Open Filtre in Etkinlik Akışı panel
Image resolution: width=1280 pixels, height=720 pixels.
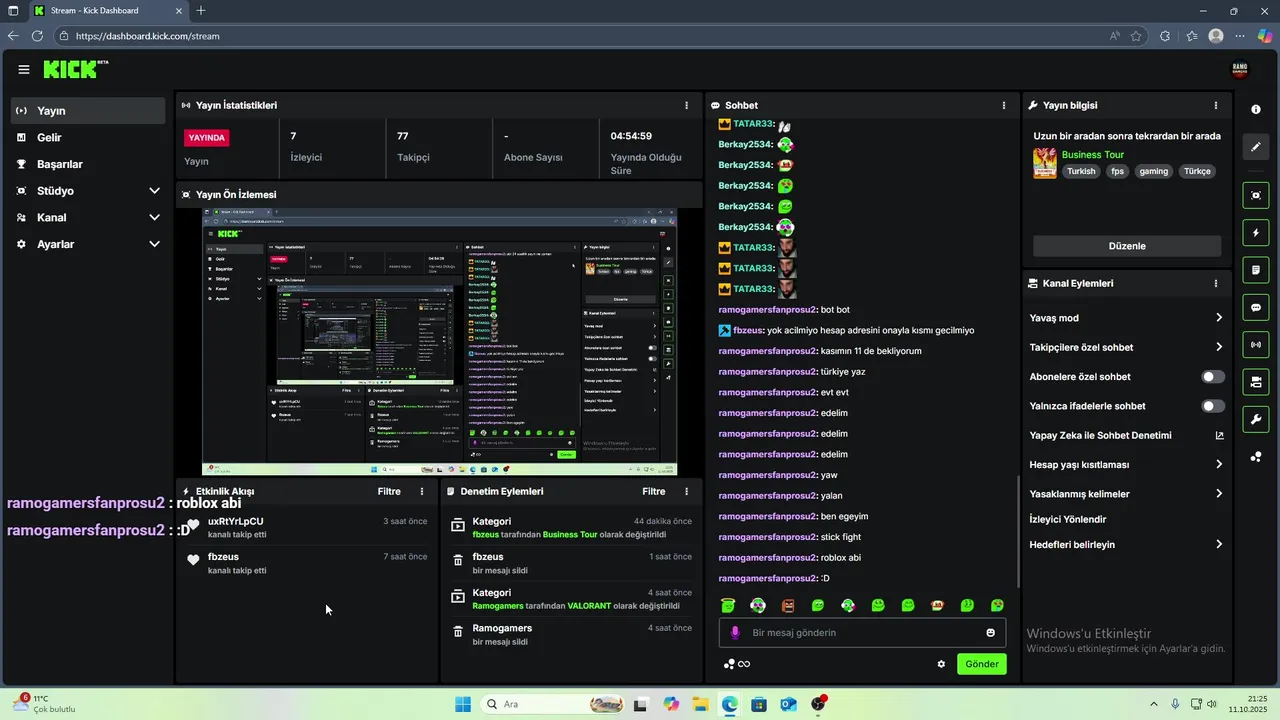(389, 491)
